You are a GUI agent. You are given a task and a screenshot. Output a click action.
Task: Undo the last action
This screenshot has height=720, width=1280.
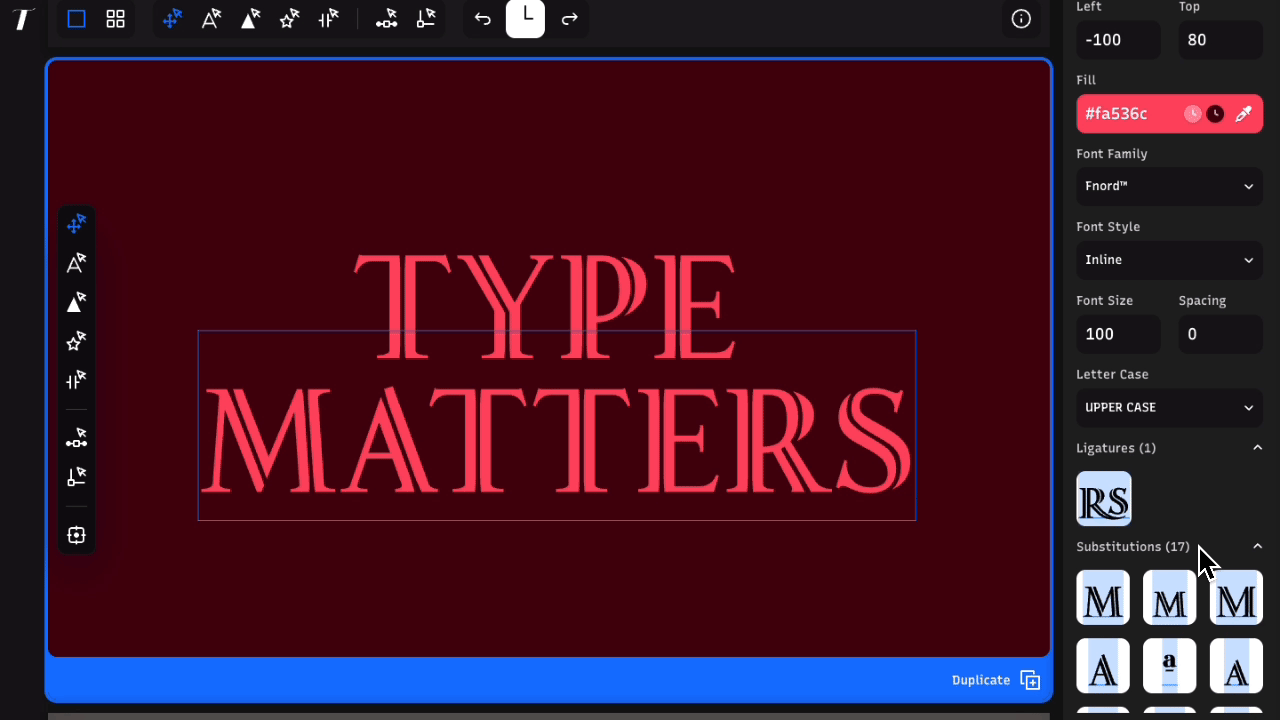(483, 19)
